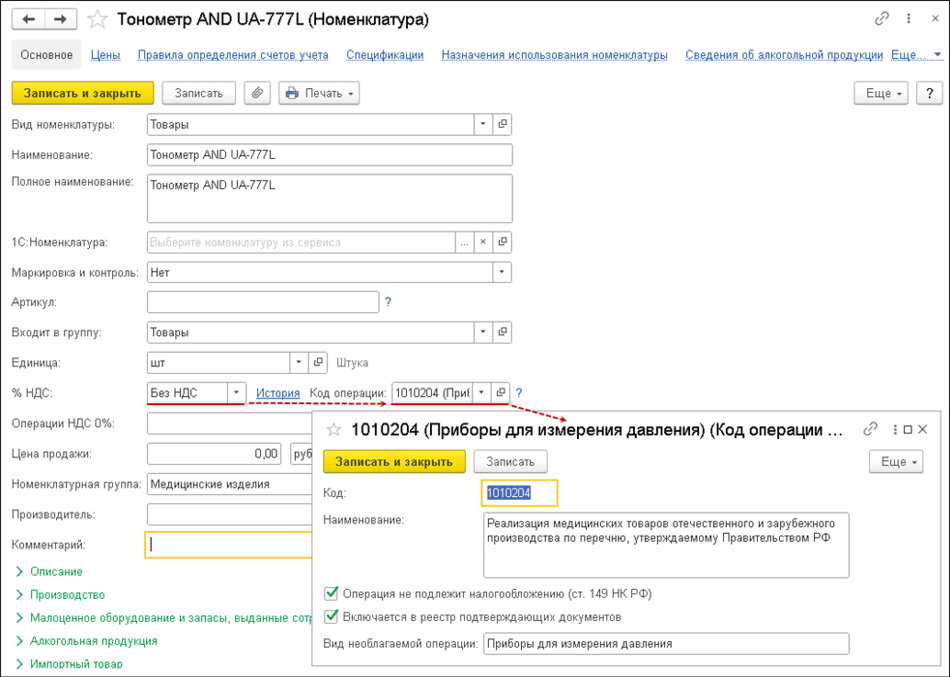Open the Спецификации tab
This screenshot has height=677, width=950.
(385, 55)
